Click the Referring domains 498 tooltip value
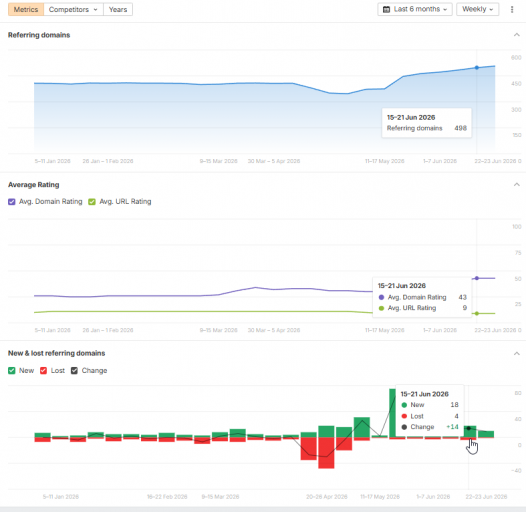526x512 pixels. click(460, 128)
